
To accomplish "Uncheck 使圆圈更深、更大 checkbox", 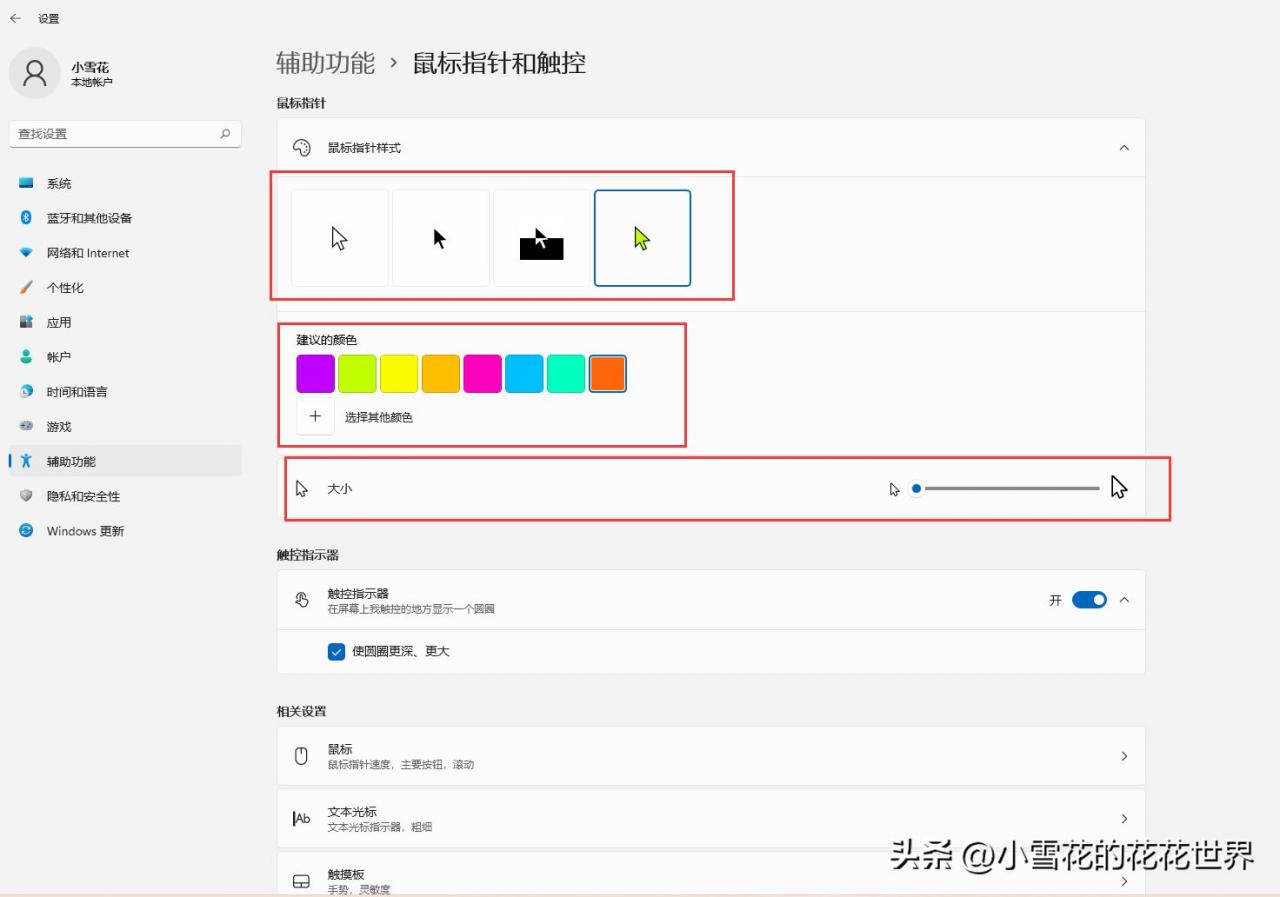I will click(x=336, y=651).
